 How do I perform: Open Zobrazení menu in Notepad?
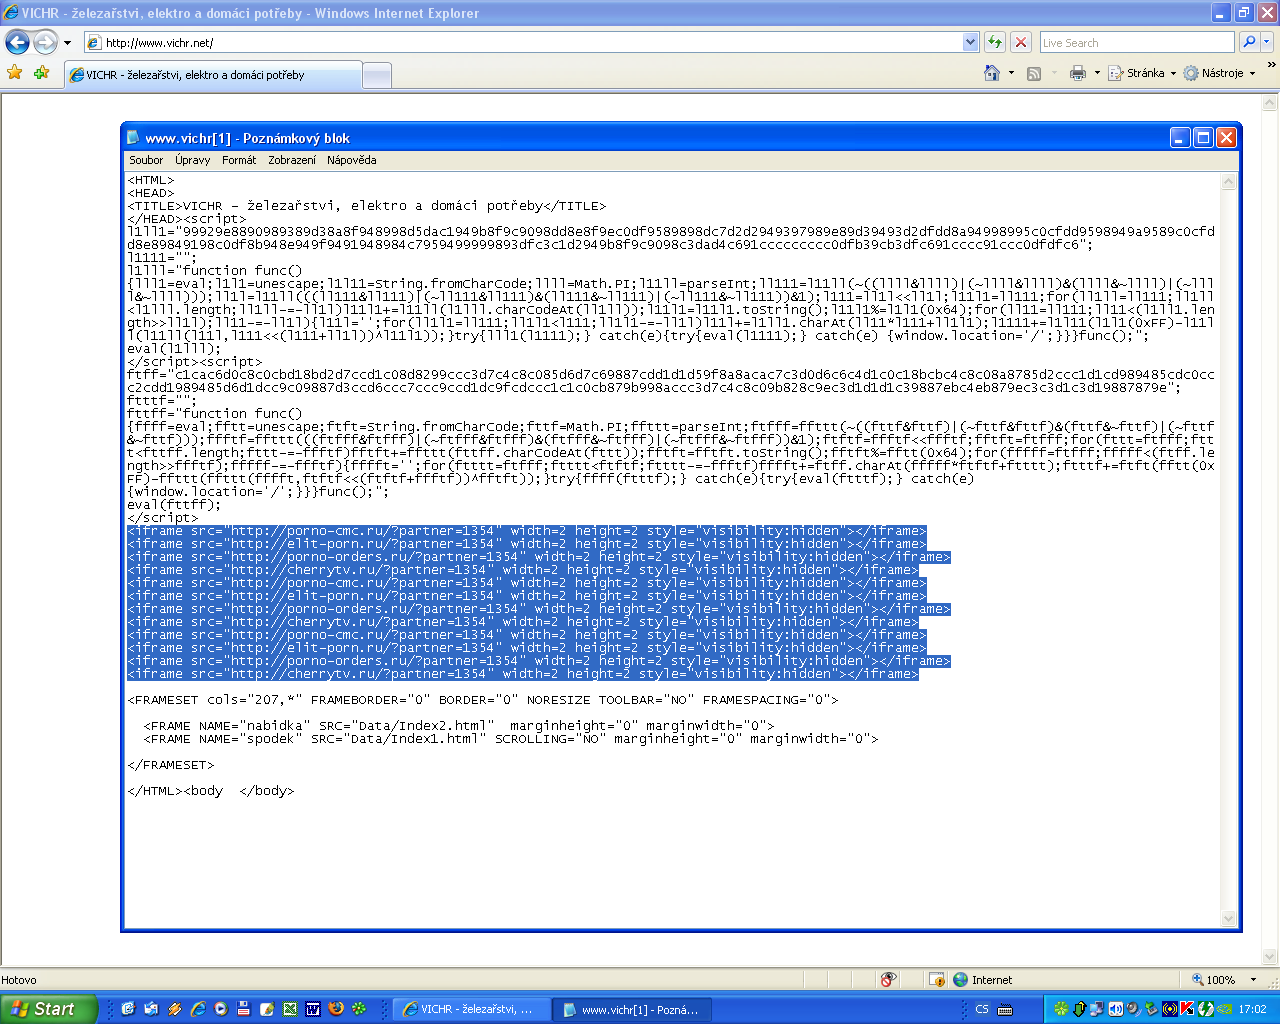coord(292,160)
